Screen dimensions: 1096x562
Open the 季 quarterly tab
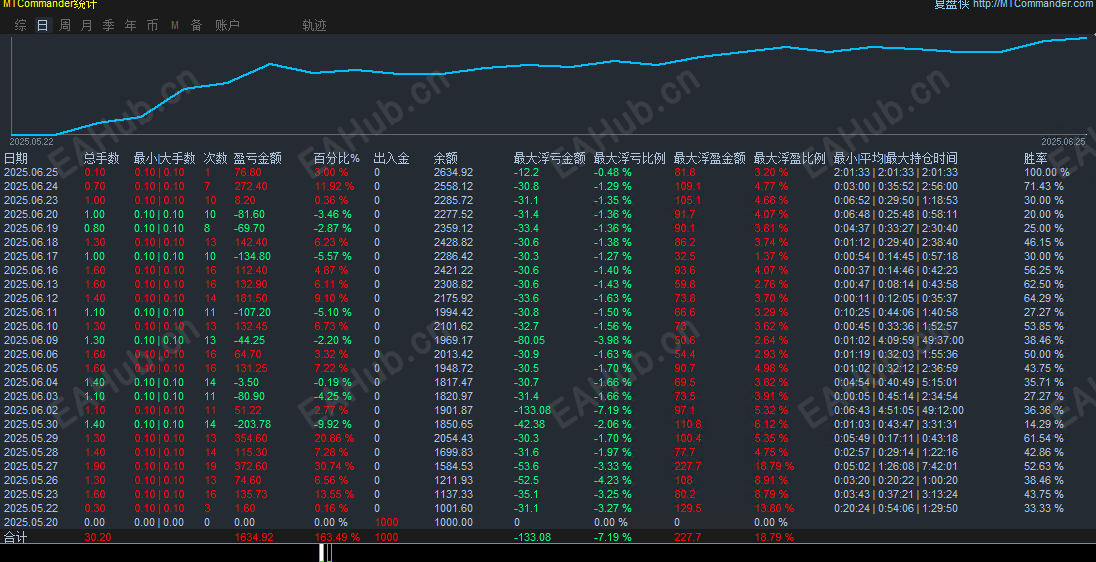pyautogui.click(x=108, y=25)
